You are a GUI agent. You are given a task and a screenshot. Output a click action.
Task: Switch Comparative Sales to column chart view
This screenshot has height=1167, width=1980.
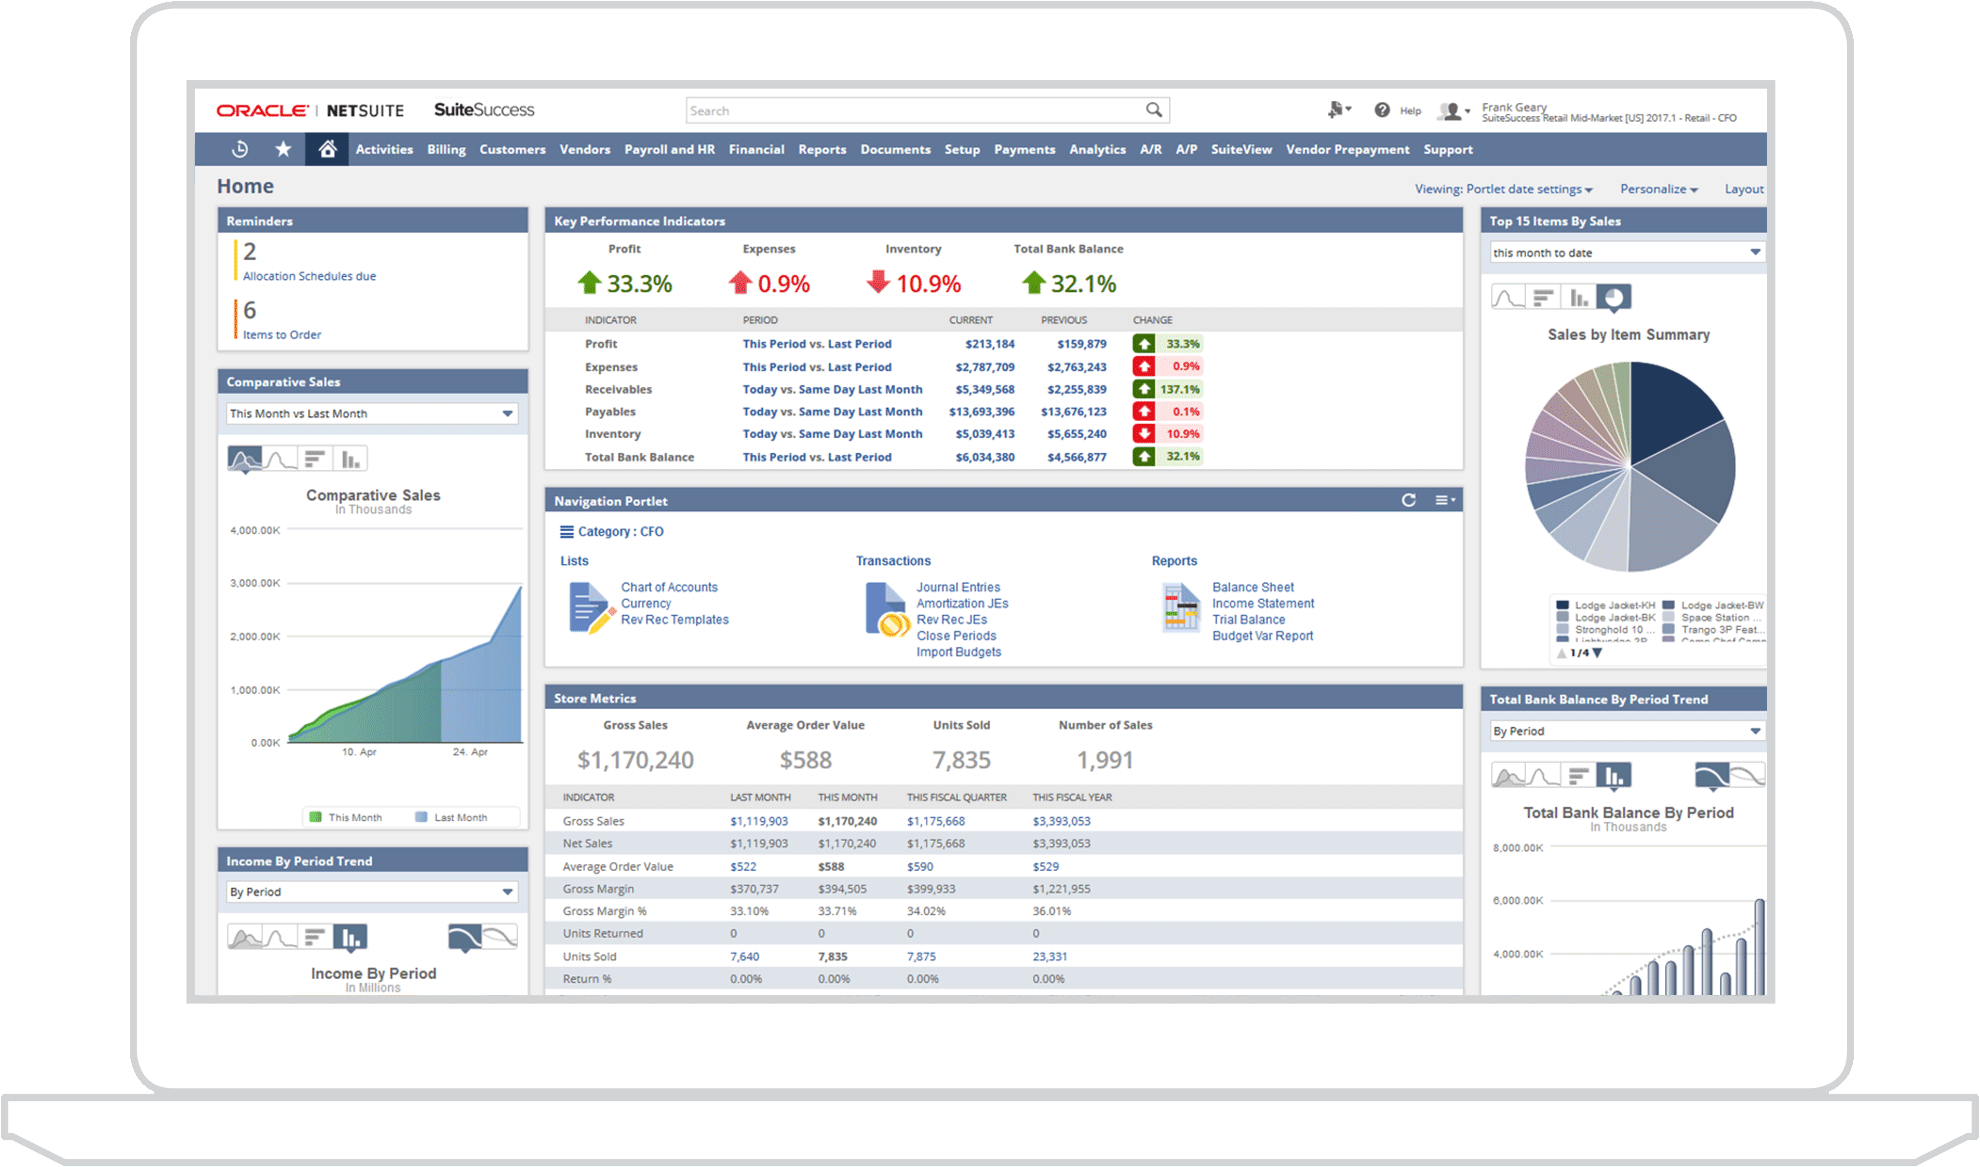click(350, 459)
